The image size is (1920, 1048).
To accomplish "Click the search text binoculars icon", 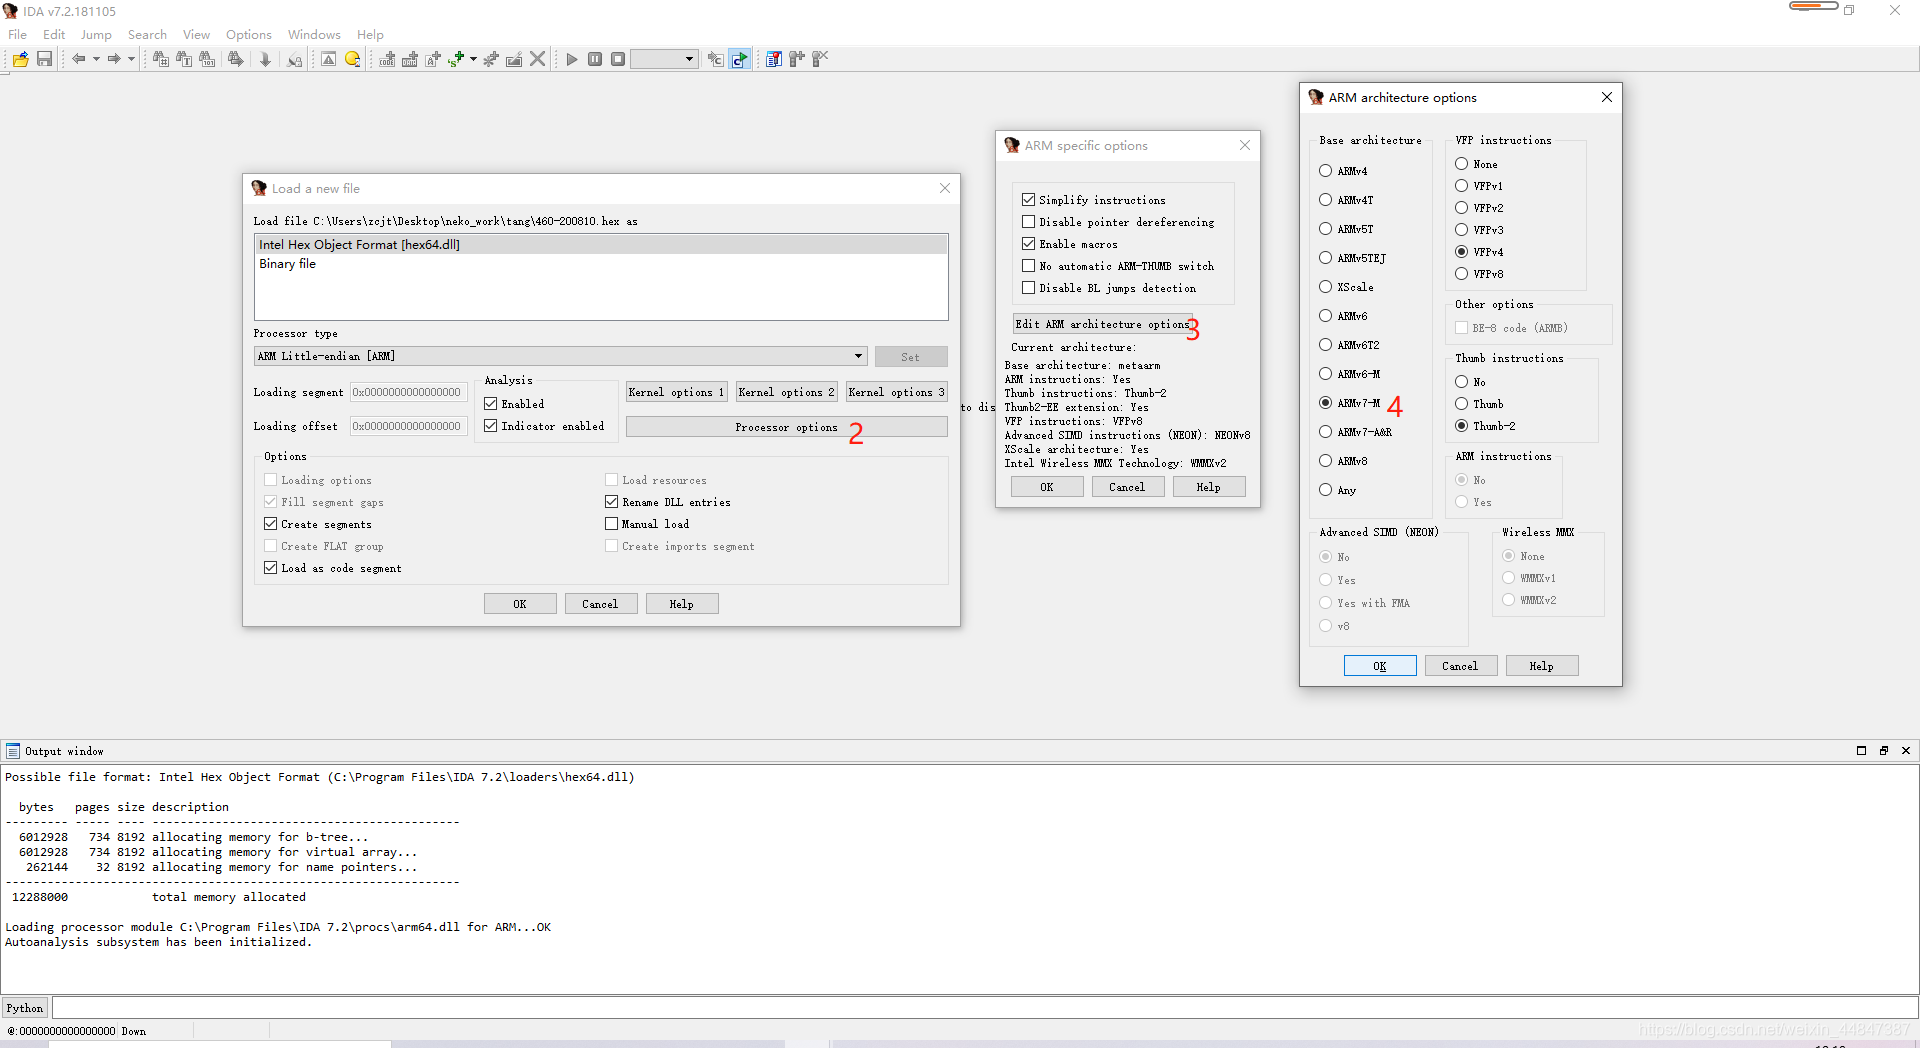I will (x=184, y=59).
